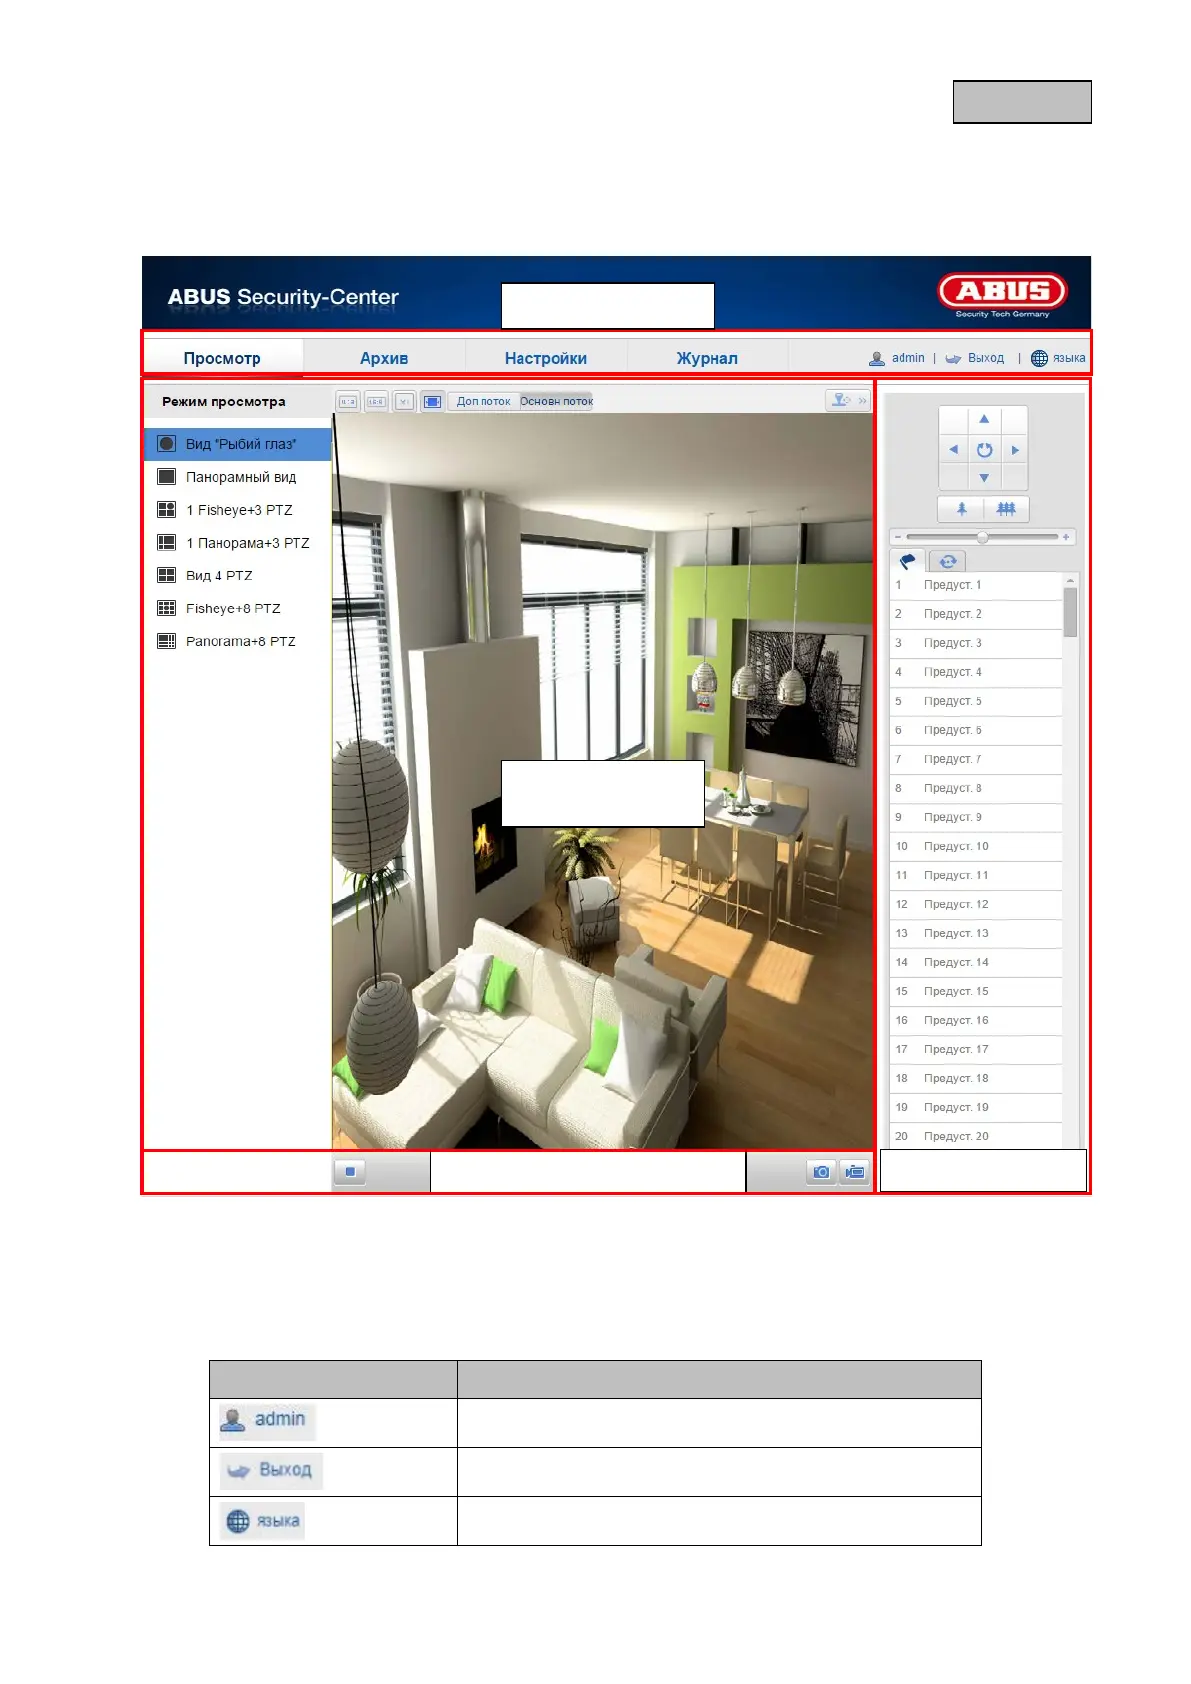Start recording with the video camera icon
Screen dimensions: 1191x1684
click(x=854, y=1172)
